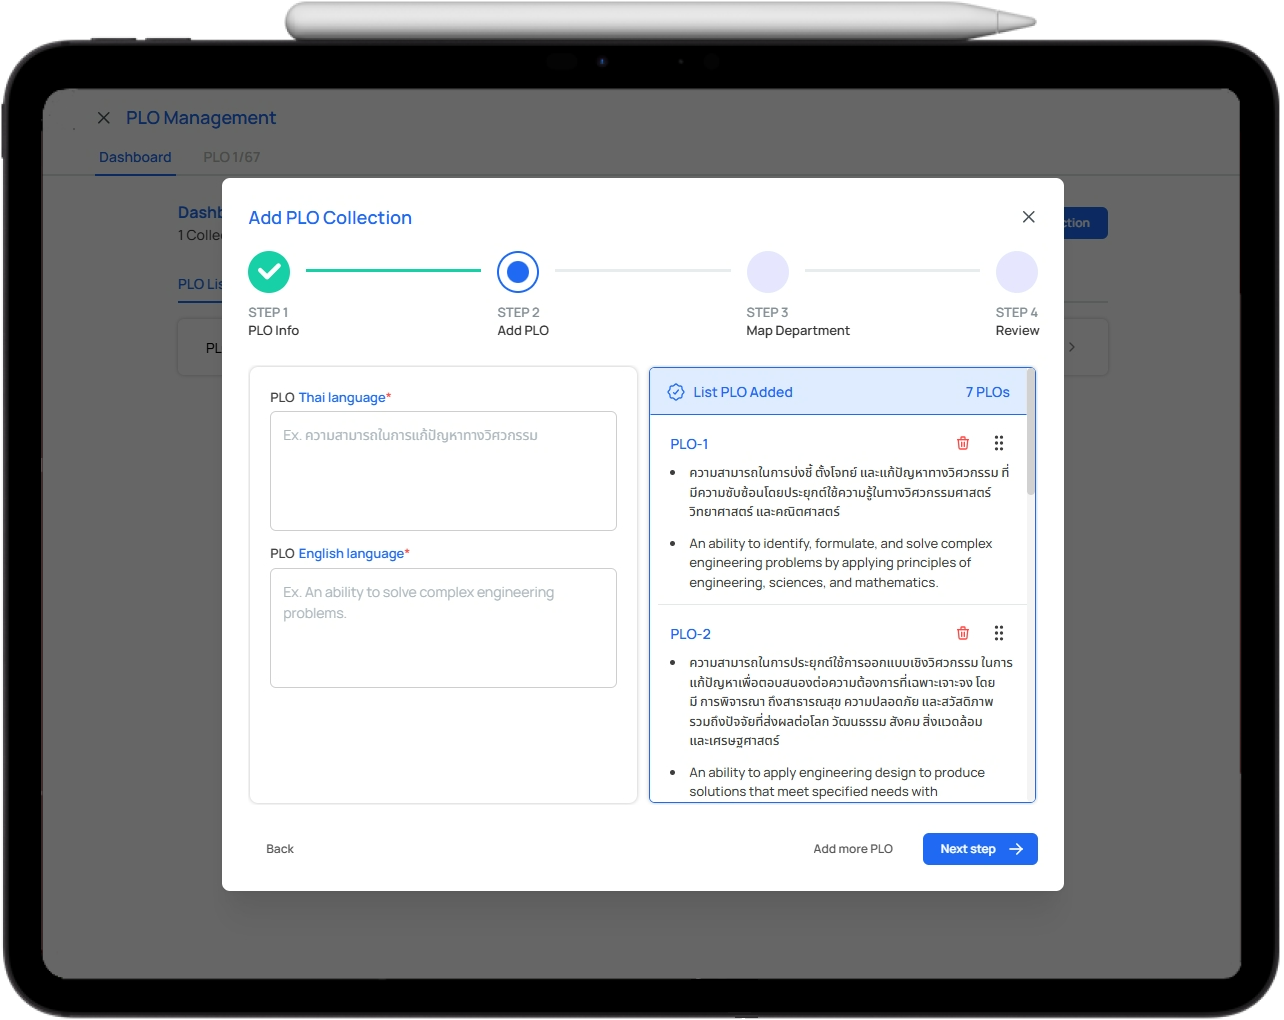Grab the PLO-1 drag handle dots

coord(998,443)
